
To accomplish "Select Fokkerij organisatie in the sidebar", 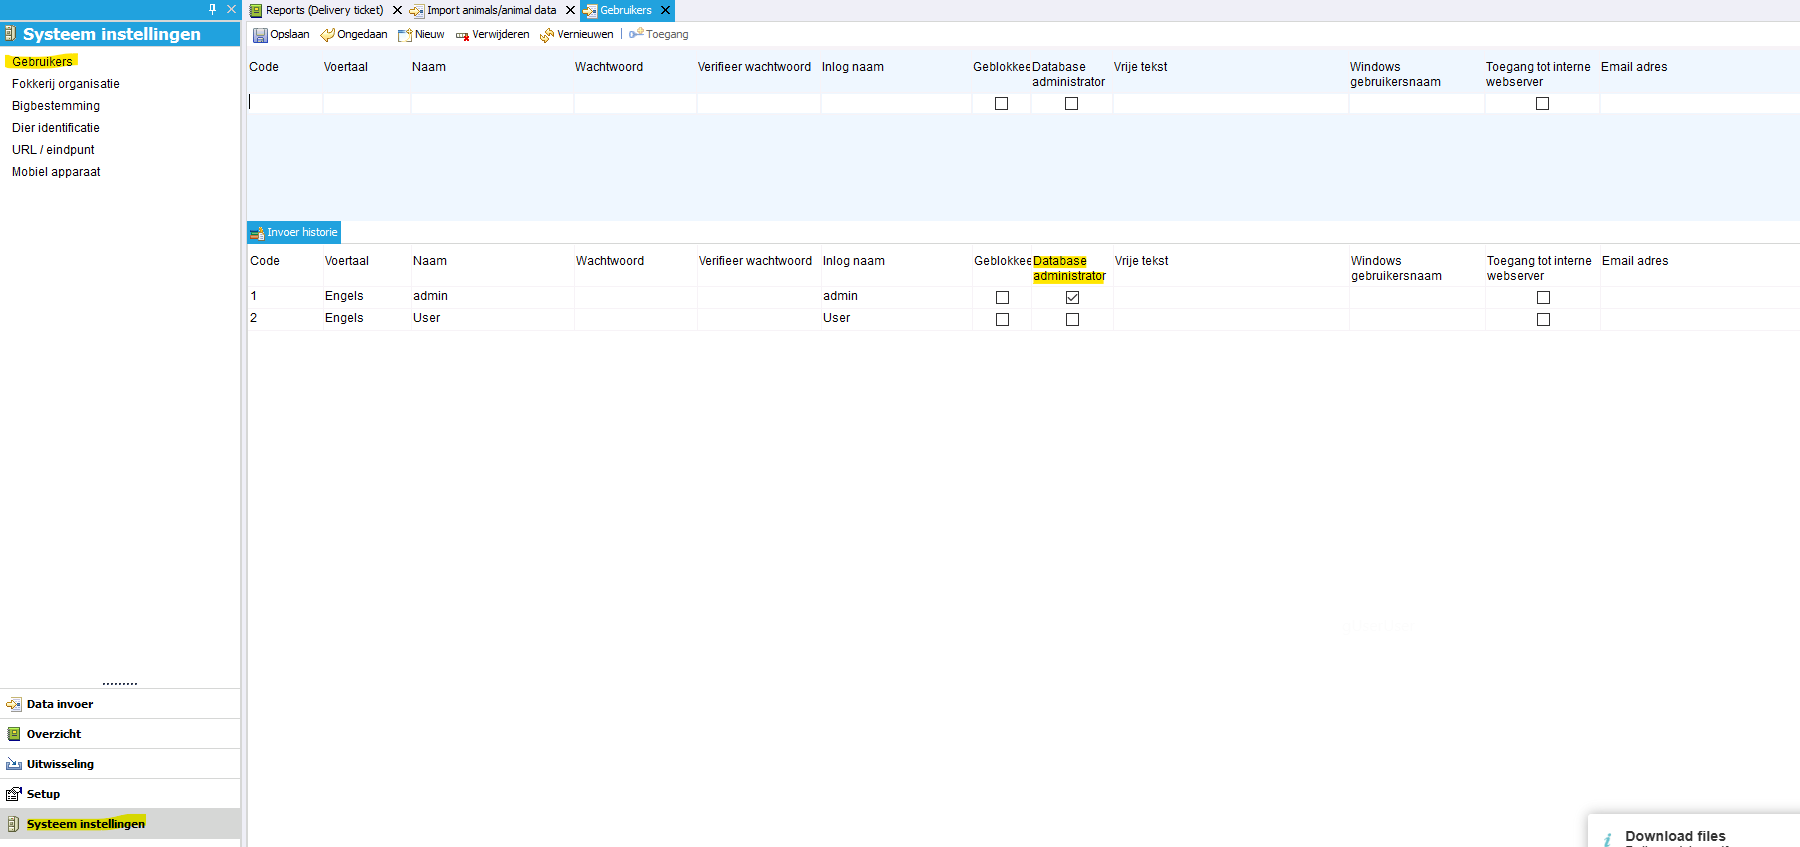I will (66, 84).
